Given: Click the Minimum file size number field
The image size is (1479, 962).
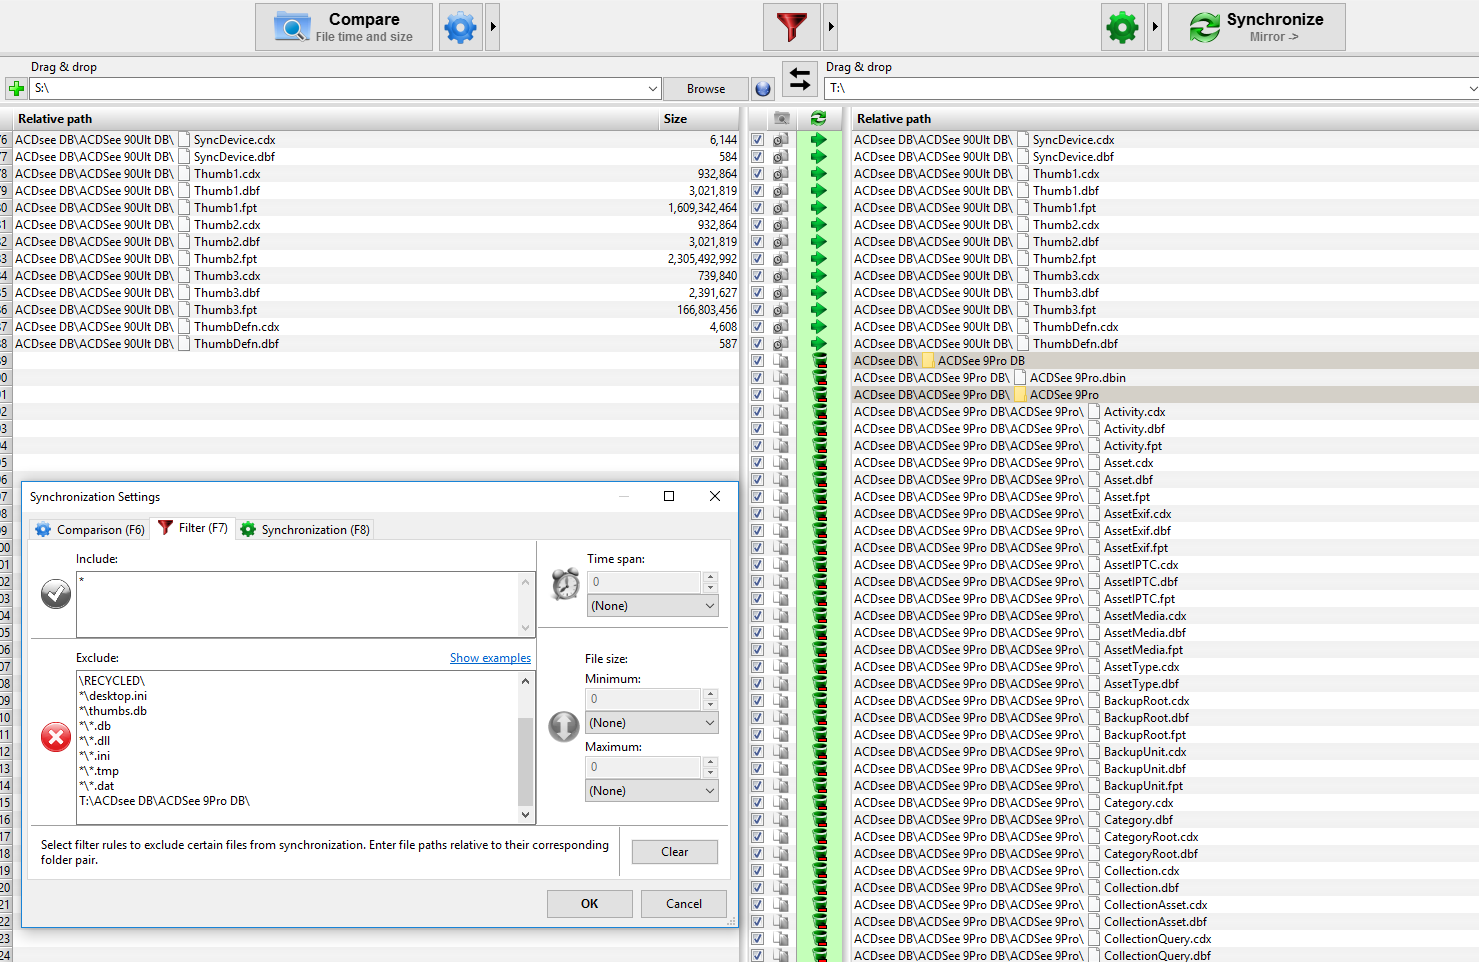Looking at the screenshot, I should tap(644, 699).
